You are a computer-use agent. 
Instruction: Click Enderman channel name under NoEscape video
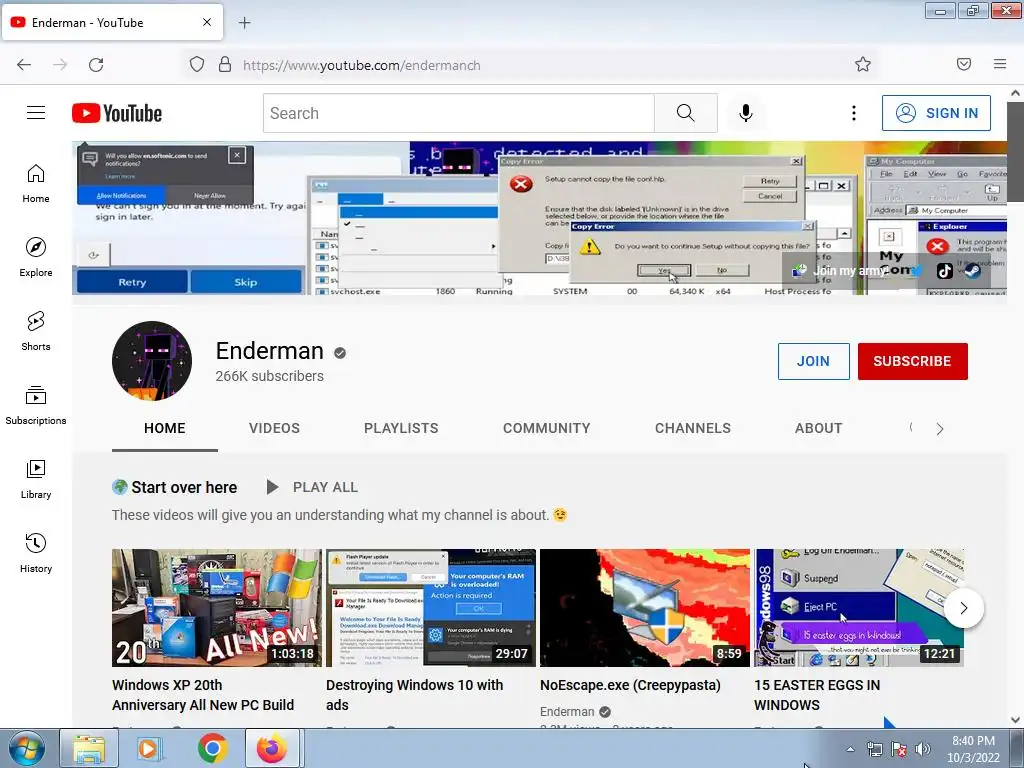coord(567,712)
